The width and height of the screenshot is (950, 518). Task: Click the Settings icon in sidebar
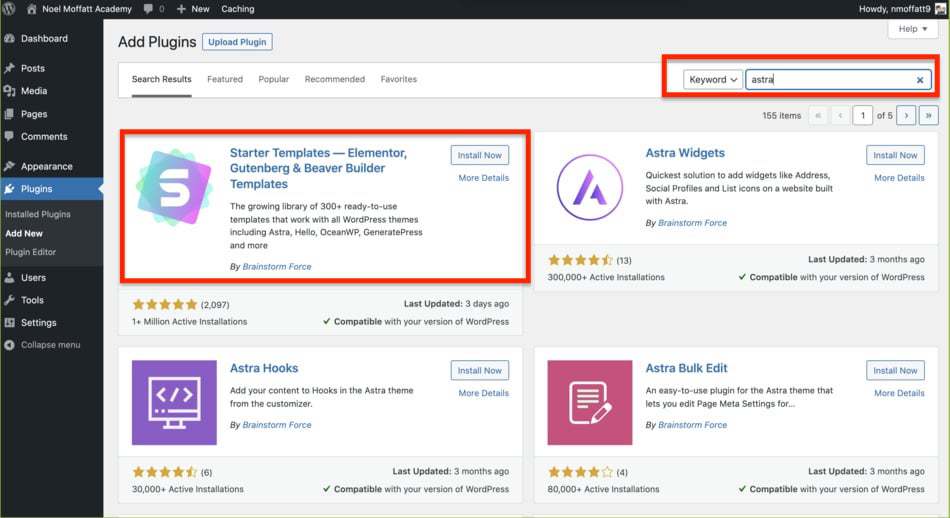coord(9,322)
